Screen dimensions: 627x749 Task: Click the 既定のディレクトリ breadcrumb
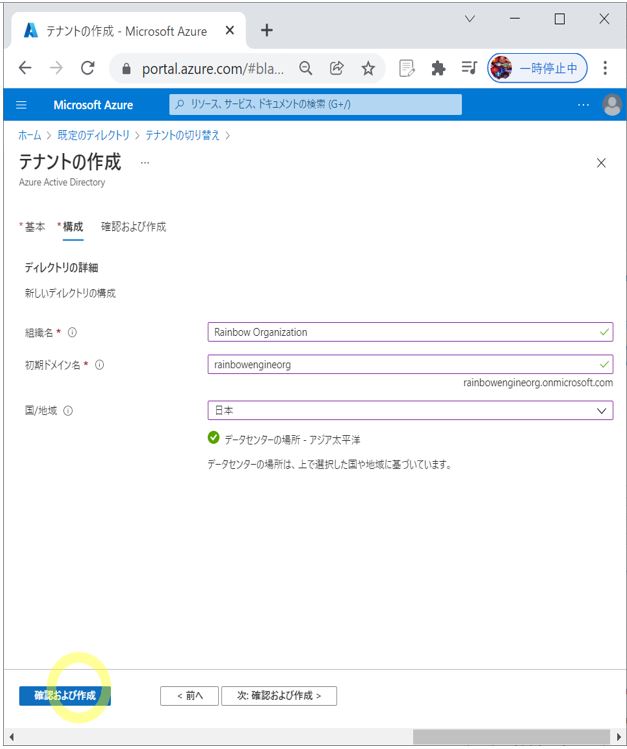click(94, 135)
